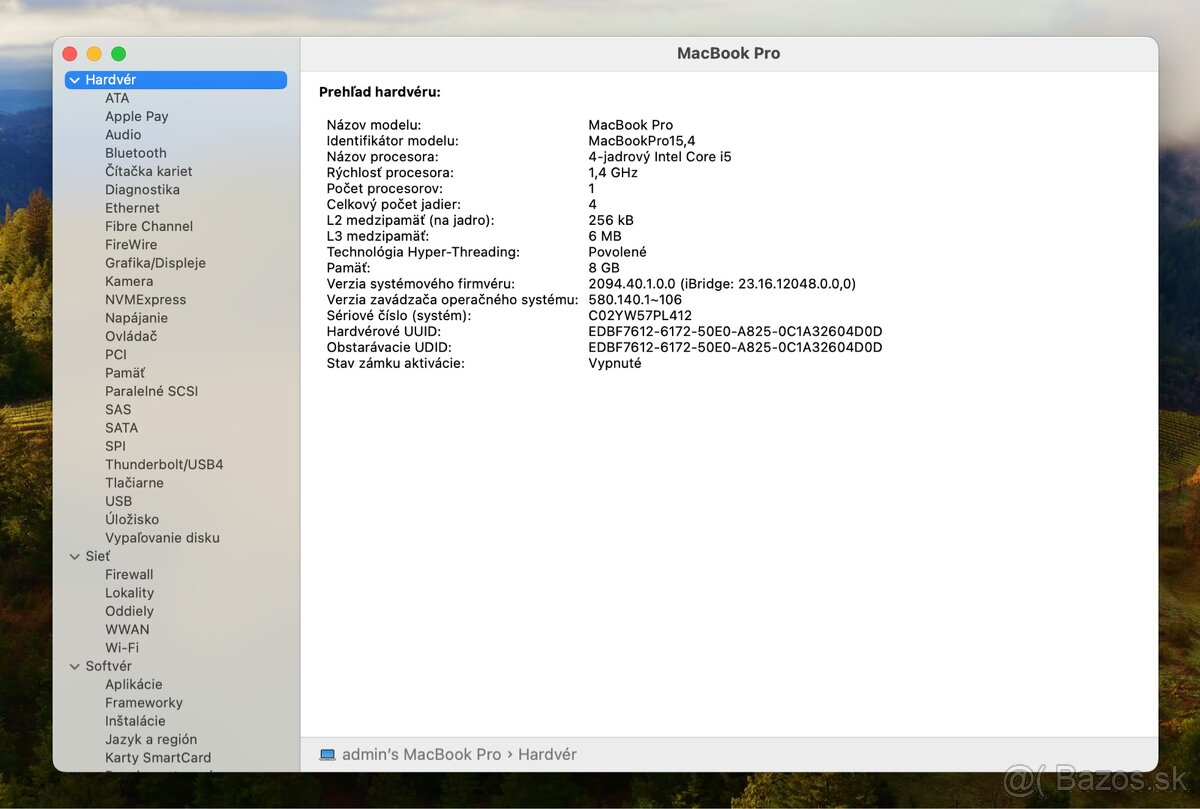Viewport: 1200px width, 809px height.
Task: Open SPI entry
Action: tap(116, 446)
